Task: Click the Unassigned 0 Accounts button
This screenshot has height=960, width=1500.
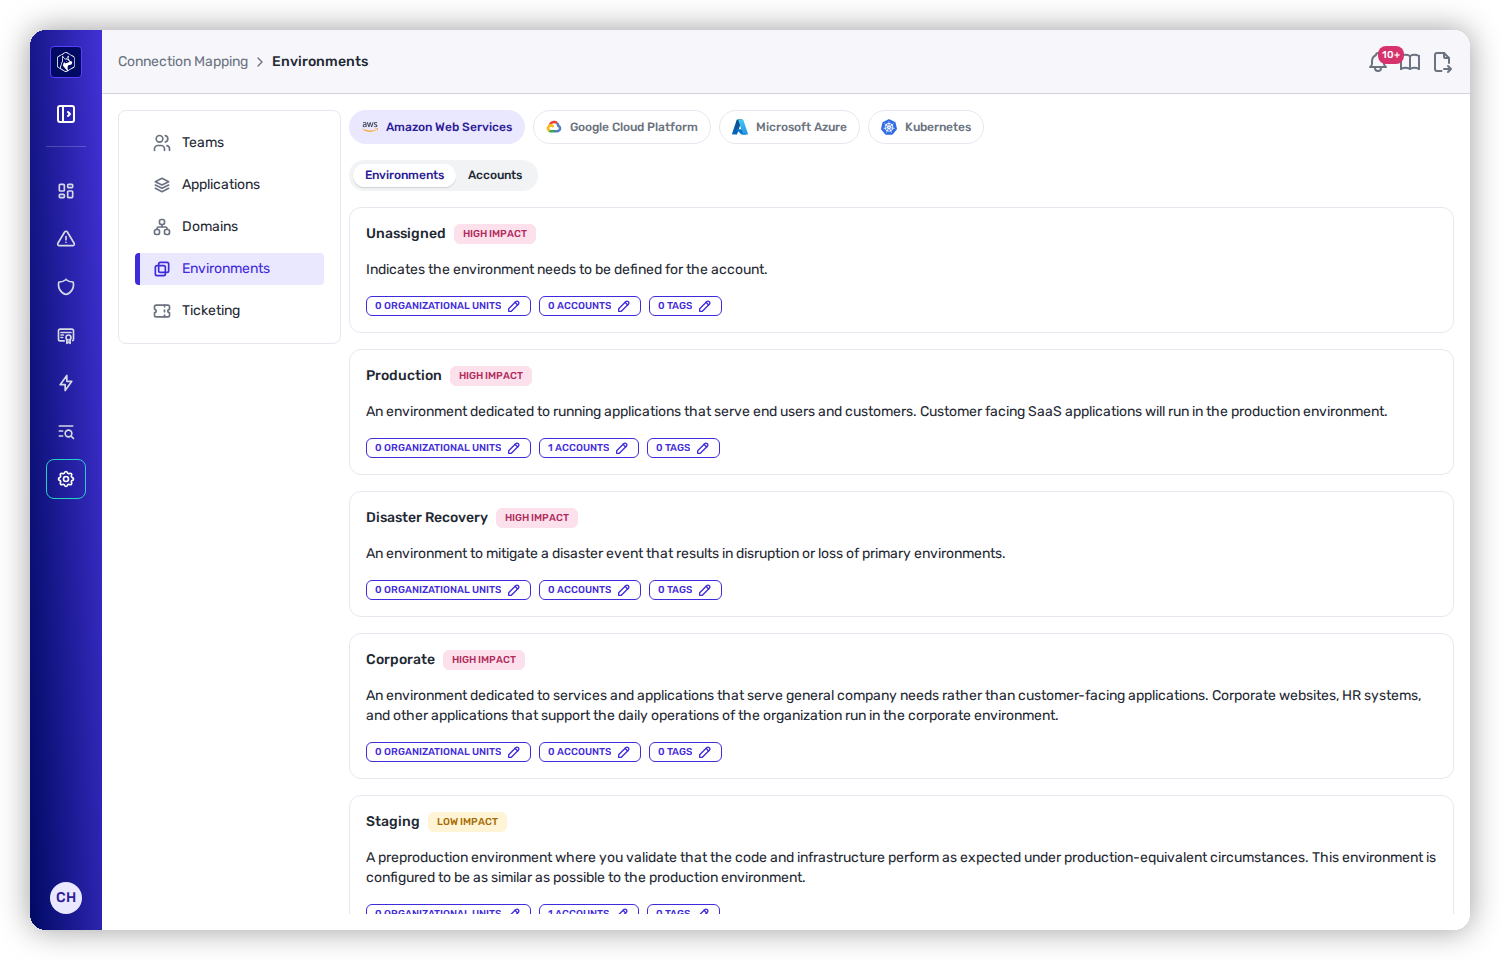Action: pos(590,306)
